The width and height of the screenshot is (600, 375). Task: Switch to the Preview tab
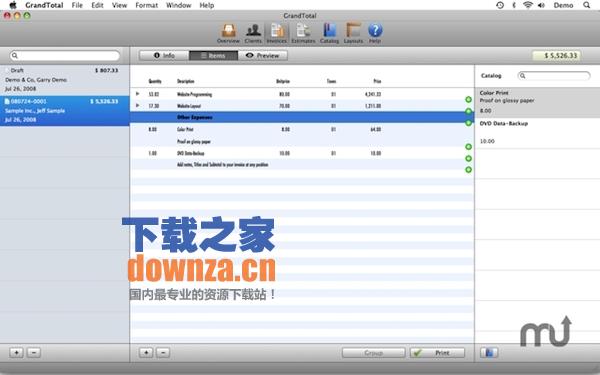[262, 55]
